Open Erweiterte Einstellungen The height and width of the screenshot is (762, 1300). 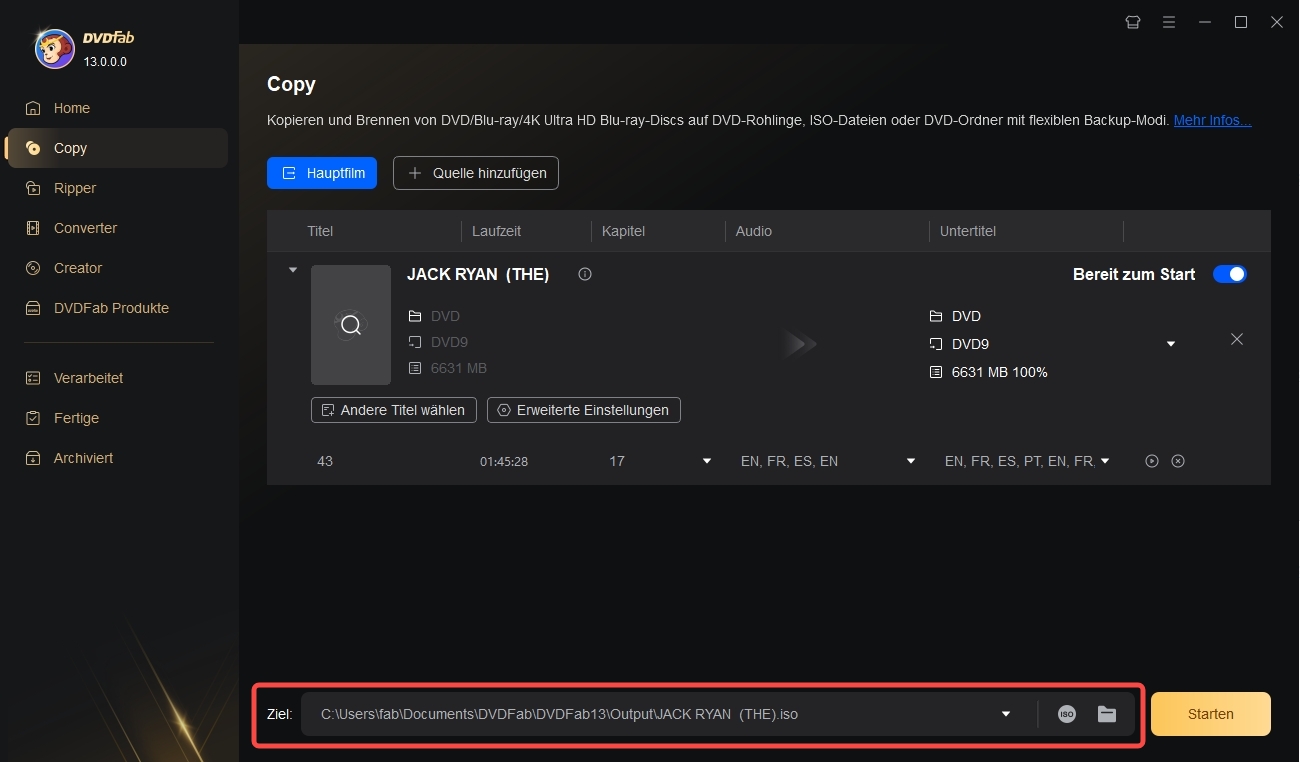pos(584,410)
